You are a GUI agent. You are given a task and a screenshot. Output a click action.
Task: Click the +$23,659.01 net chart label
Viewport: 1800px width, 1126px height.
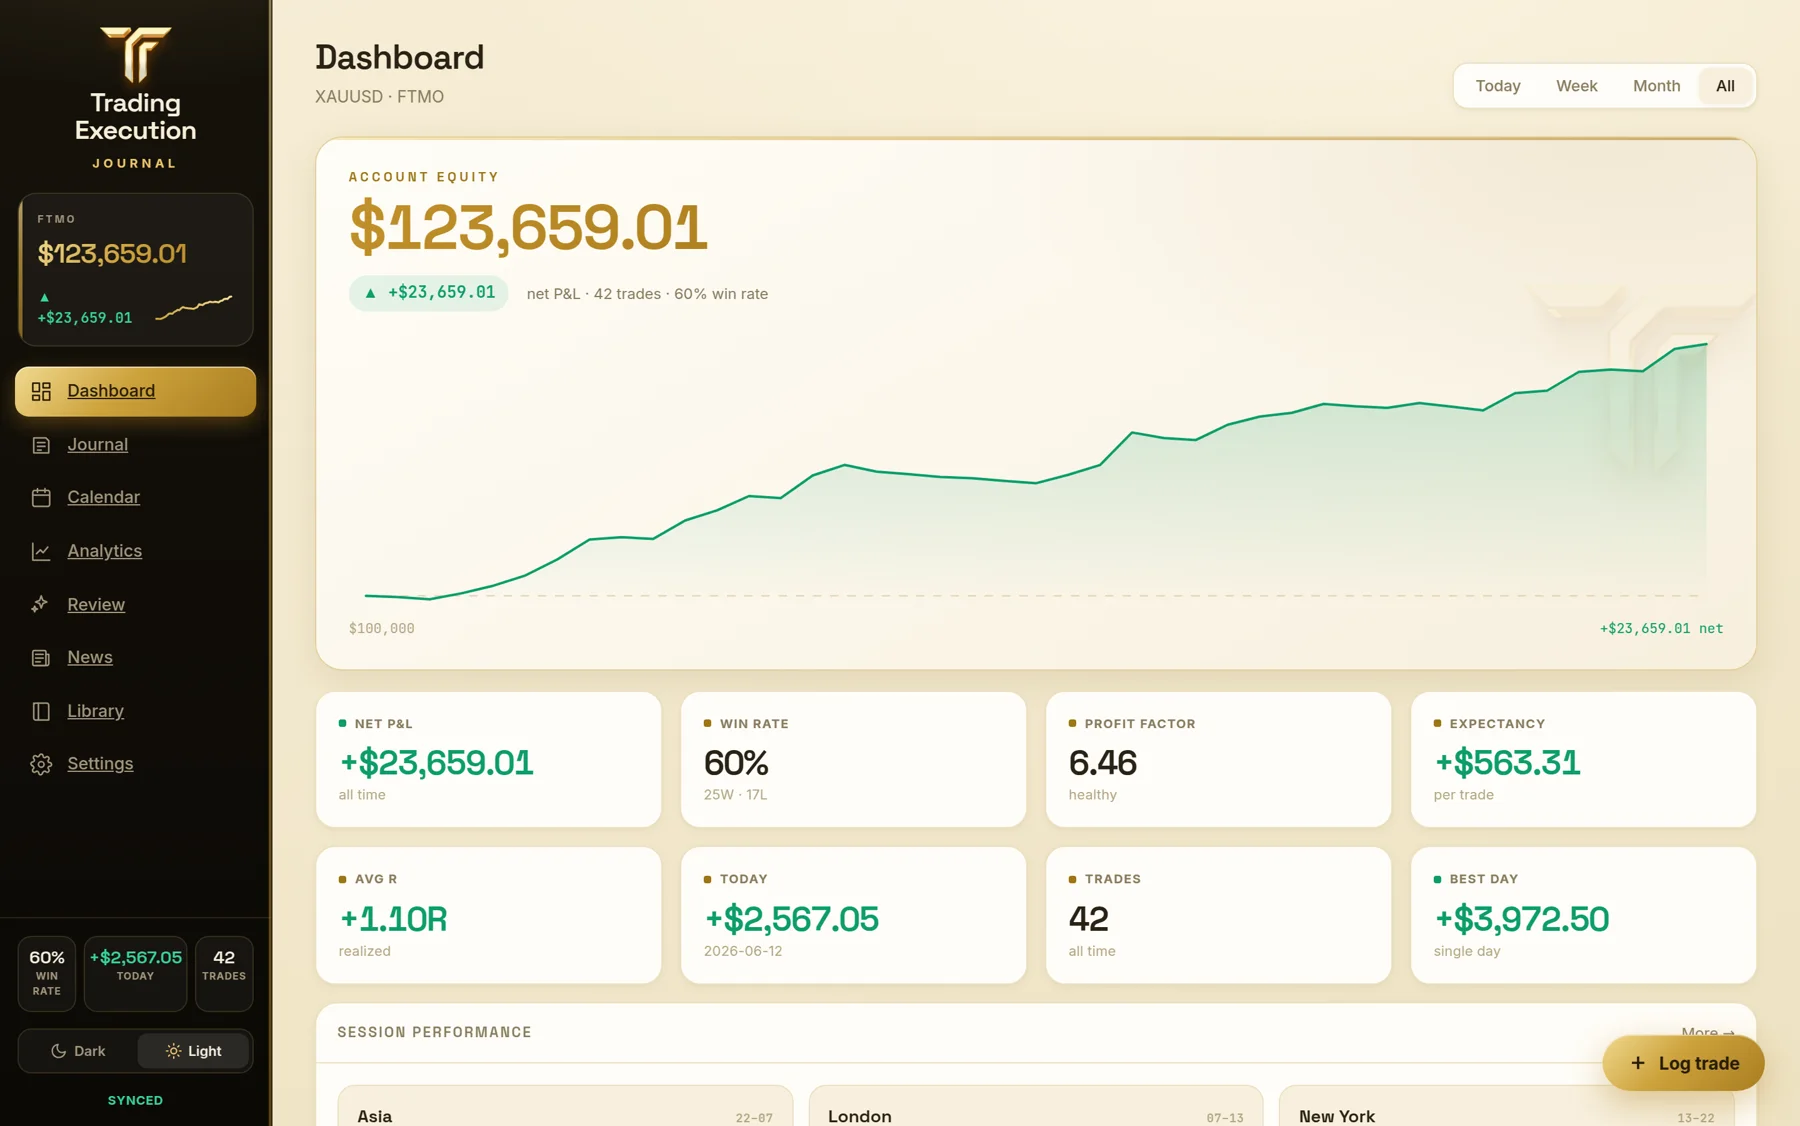[1661, 628]
